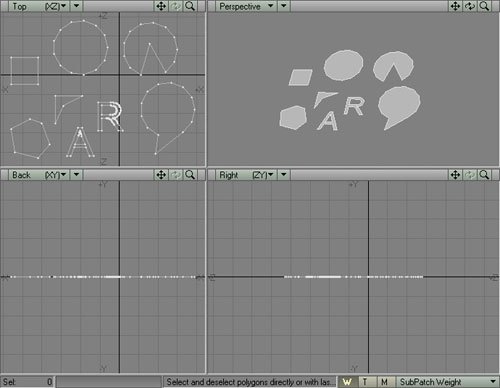Viewport: 500px width, 388px height.
Task: Open the display style arrow beside Top (XZ)
Action: 77,6
